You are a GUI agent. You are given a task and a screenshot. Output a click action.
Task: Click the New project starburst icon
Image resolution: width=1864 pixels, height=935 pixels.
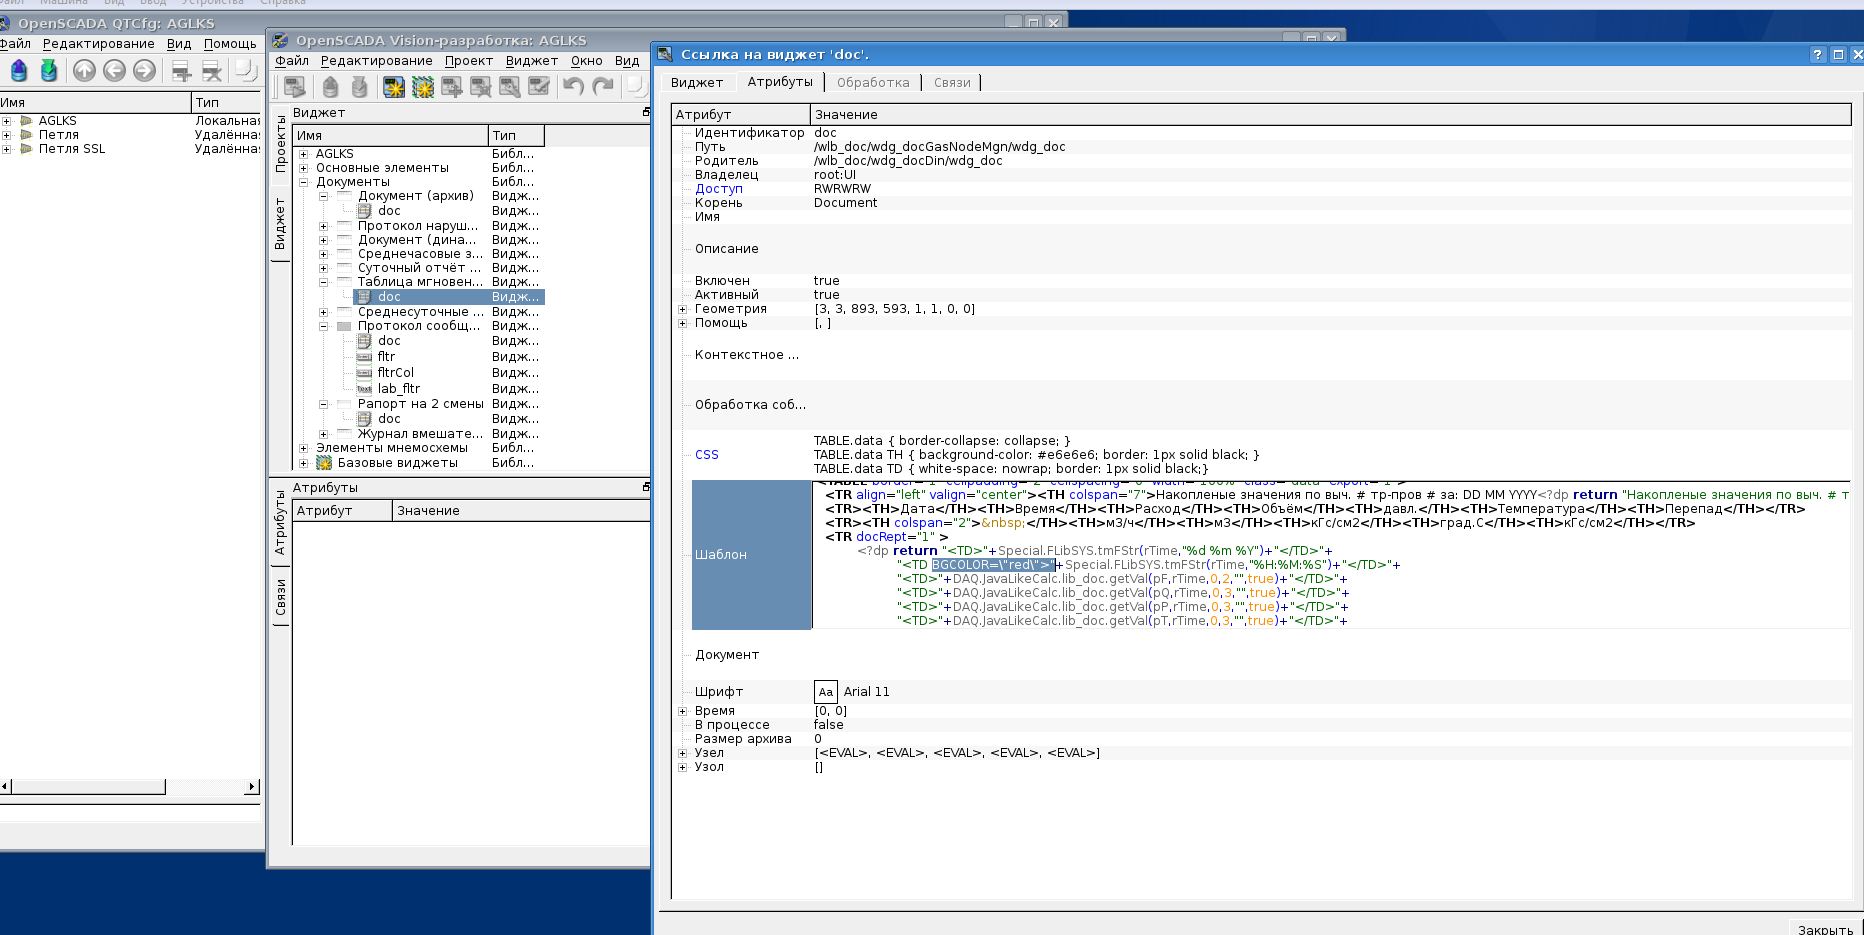394,87
